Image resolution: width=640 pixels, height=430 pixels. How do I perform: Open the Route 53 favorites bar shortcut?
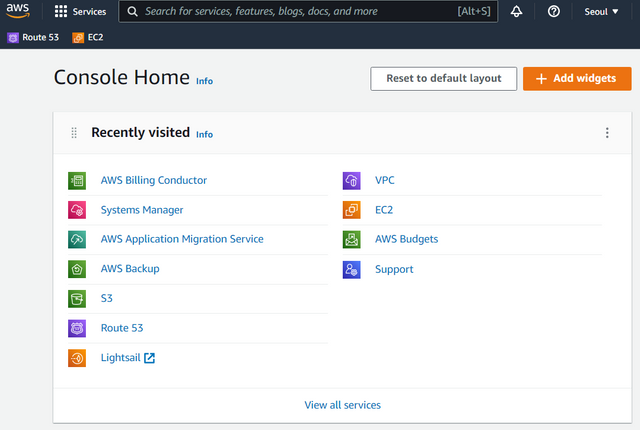(x=33, y=38)
